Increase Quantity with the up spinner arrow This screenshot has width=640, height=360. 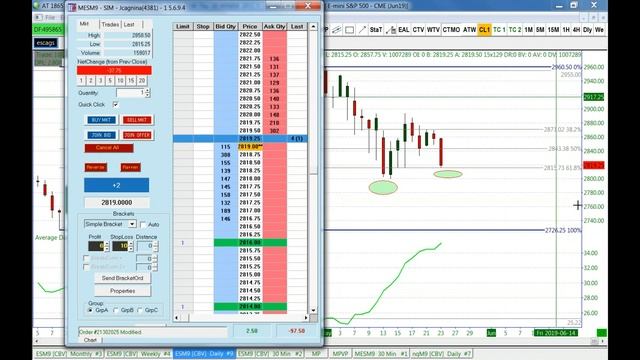coord(148,91)
